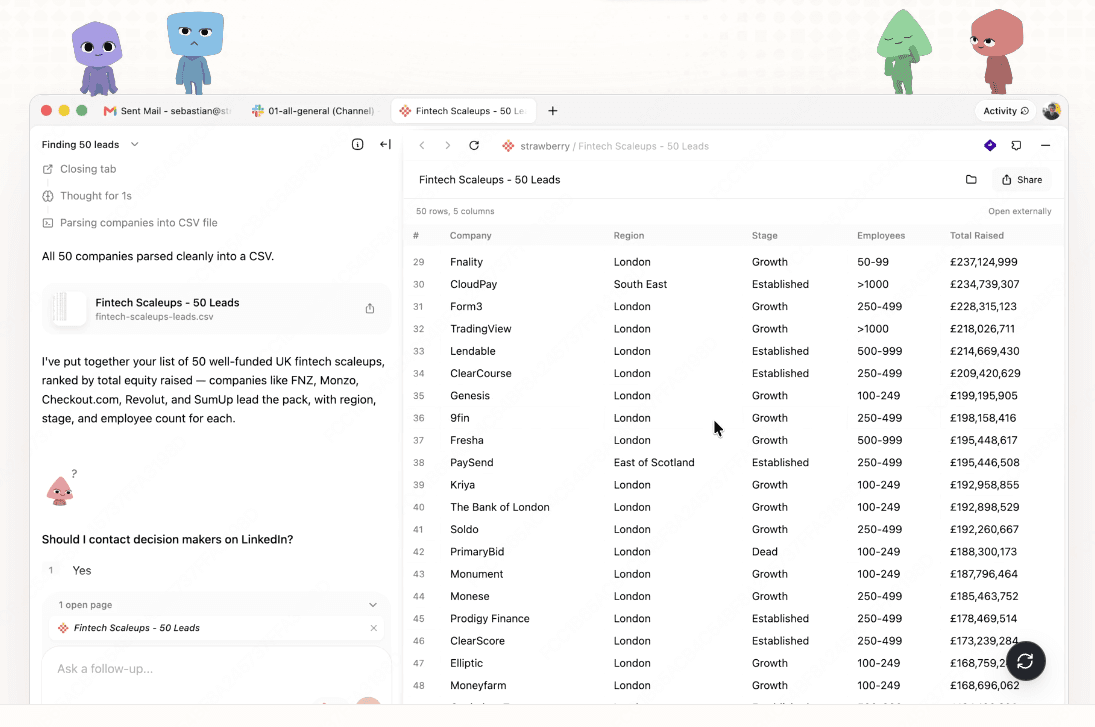Open the Fintech Scaleups - 50 Leads file card

[216, 309]
